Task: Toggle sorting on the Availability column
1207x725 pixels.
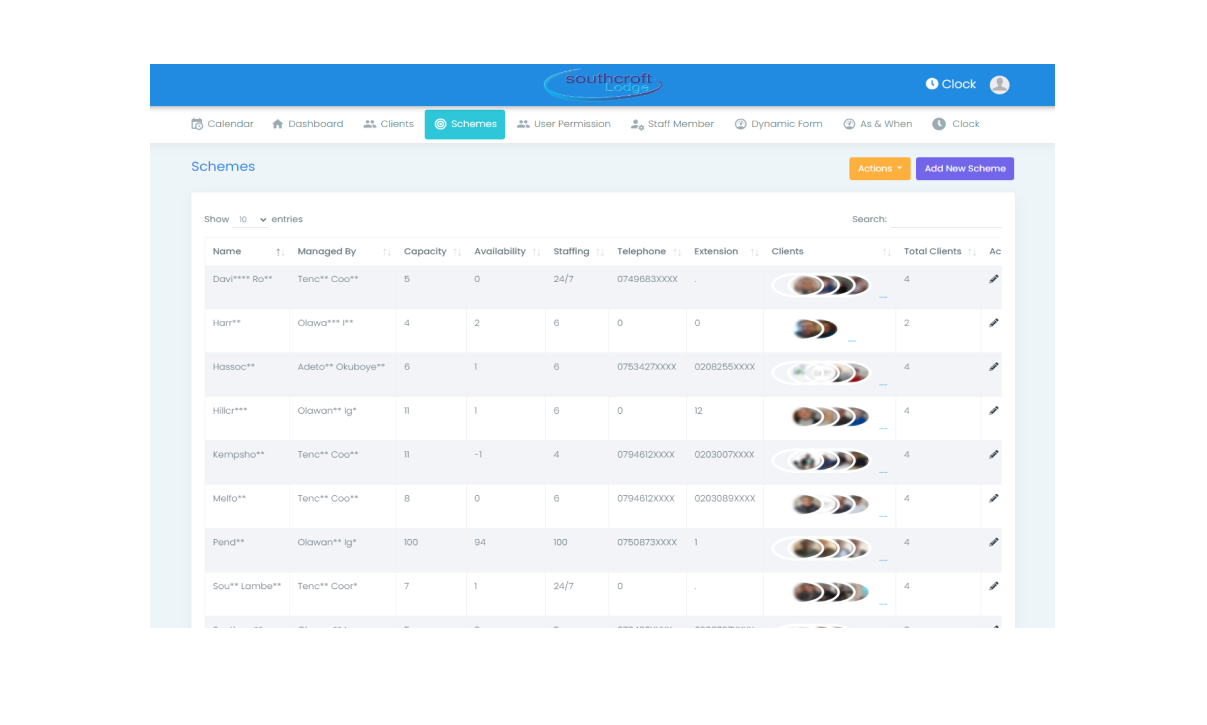Action: [x=507, y=252]
